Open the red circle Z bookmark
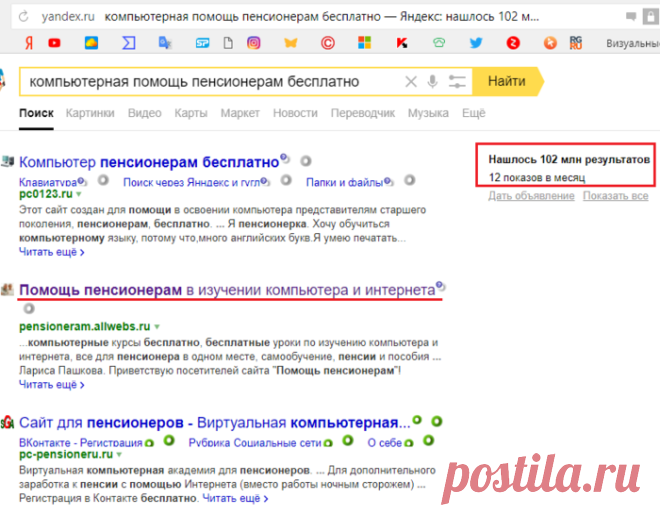This screenshot has width=660, height=515. click(x=513, y=42)
